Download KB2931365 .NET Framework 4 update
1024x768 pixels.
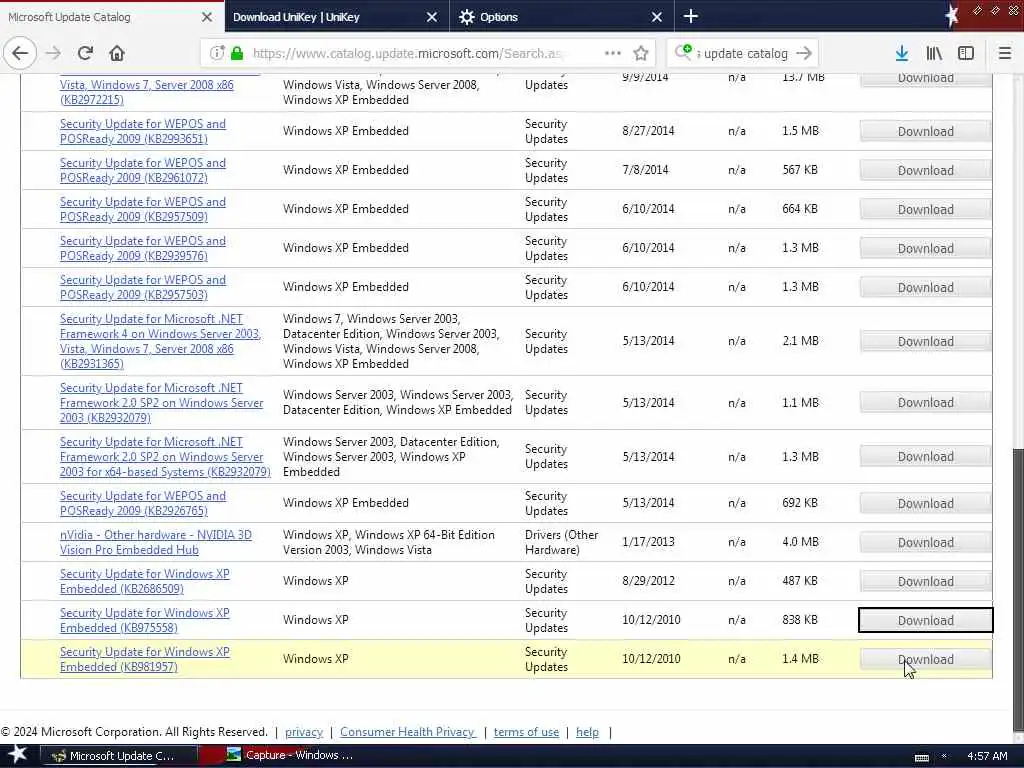[925, 342]
